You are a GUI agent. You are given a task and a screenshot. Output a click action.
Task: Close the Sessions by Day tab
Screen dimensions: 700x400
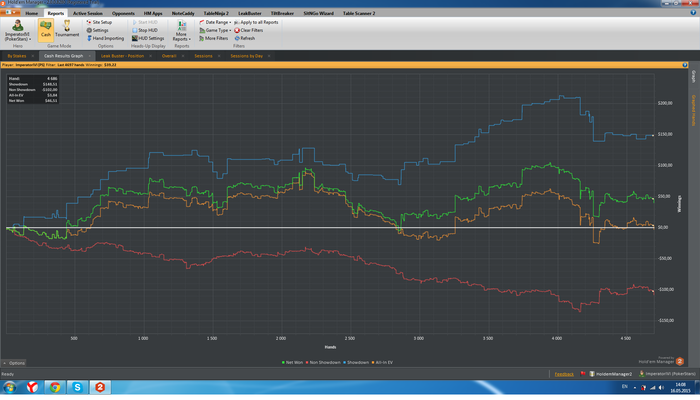(x=269, y=56)
